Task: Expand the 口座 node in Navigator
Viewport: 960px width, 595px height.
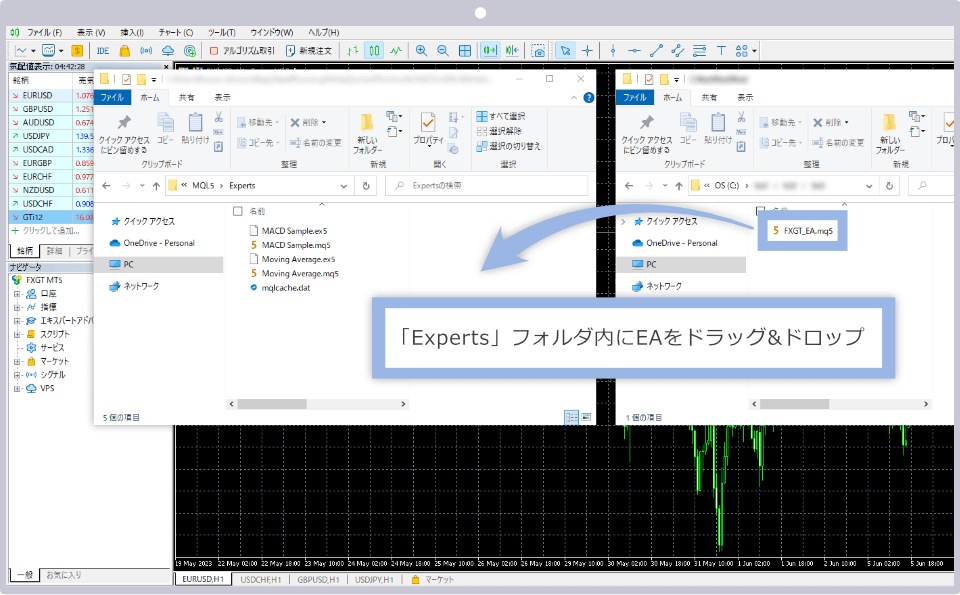Action: pos(17,294)
